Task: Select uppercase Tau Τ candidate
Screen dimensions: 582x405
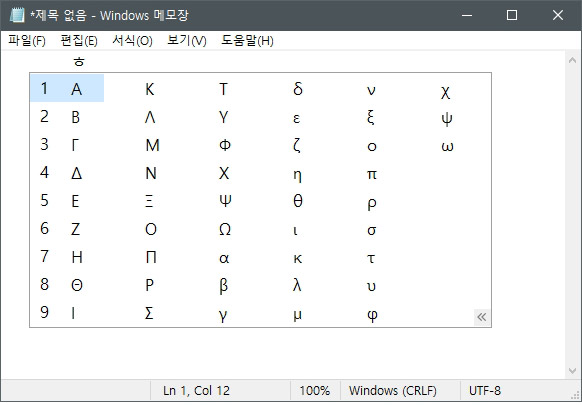Action: [x=223, y=89]
